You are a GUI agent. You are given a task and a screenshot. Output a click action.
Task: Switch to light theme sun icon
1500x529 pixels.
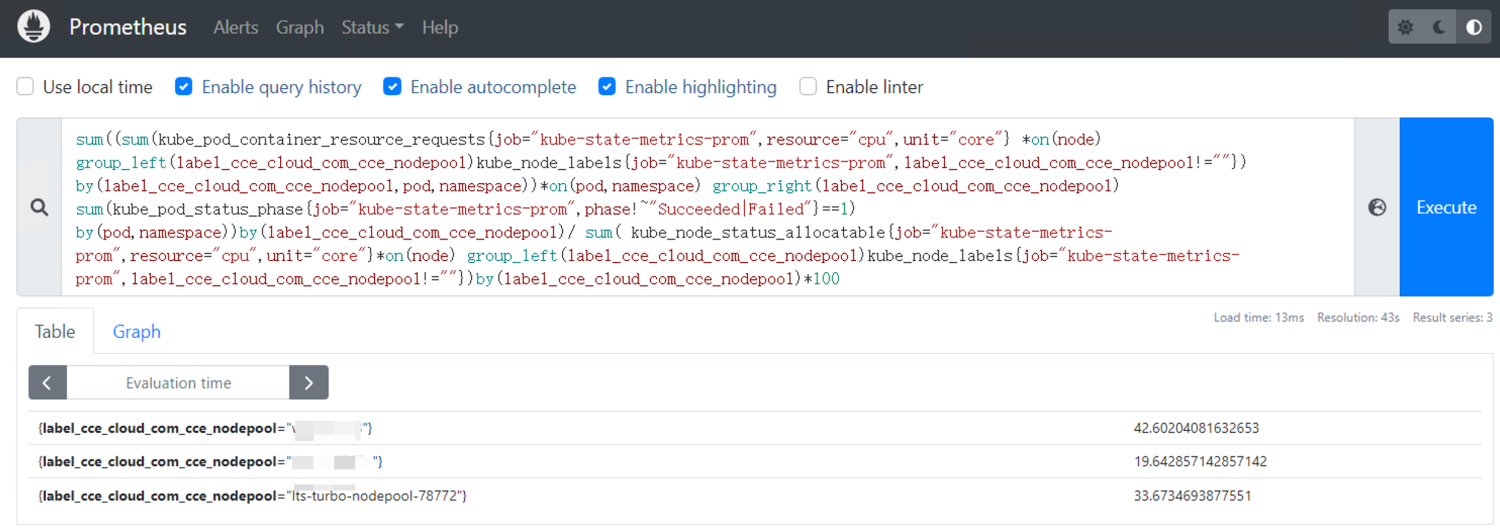(x=1406, y=28)
